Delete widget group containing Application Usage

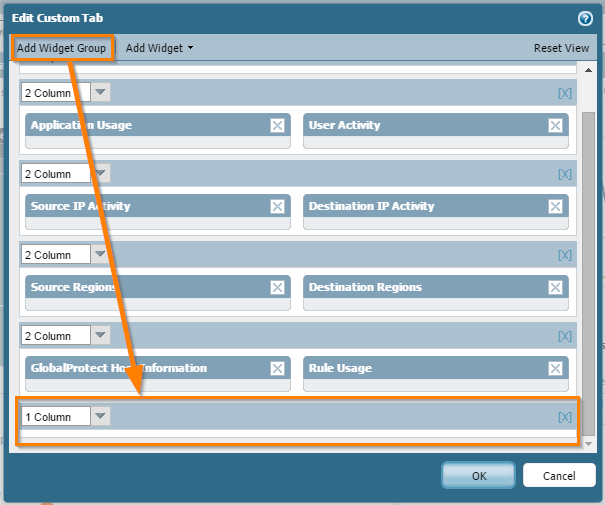click(x=564, y=93)
